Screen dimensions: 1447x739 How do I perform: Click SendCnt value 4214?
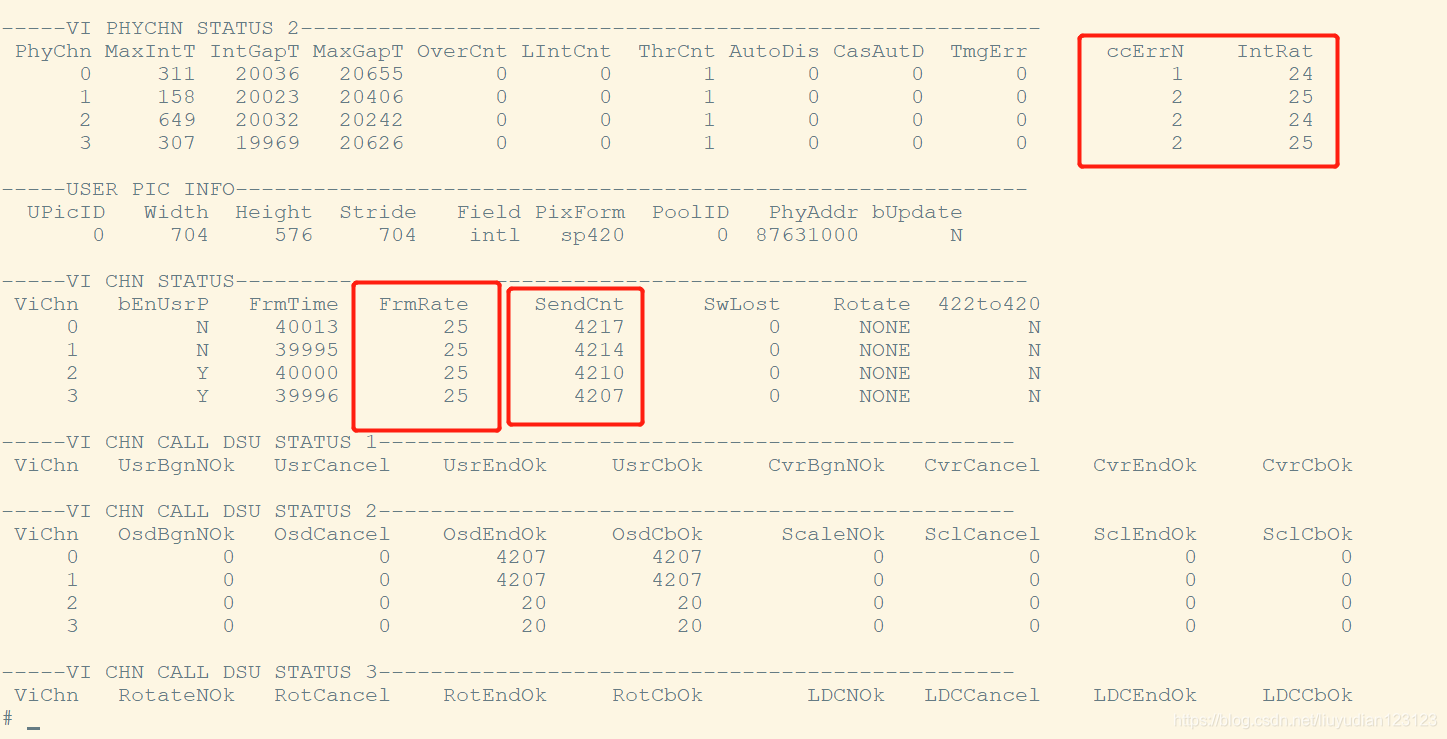point(599,350)
